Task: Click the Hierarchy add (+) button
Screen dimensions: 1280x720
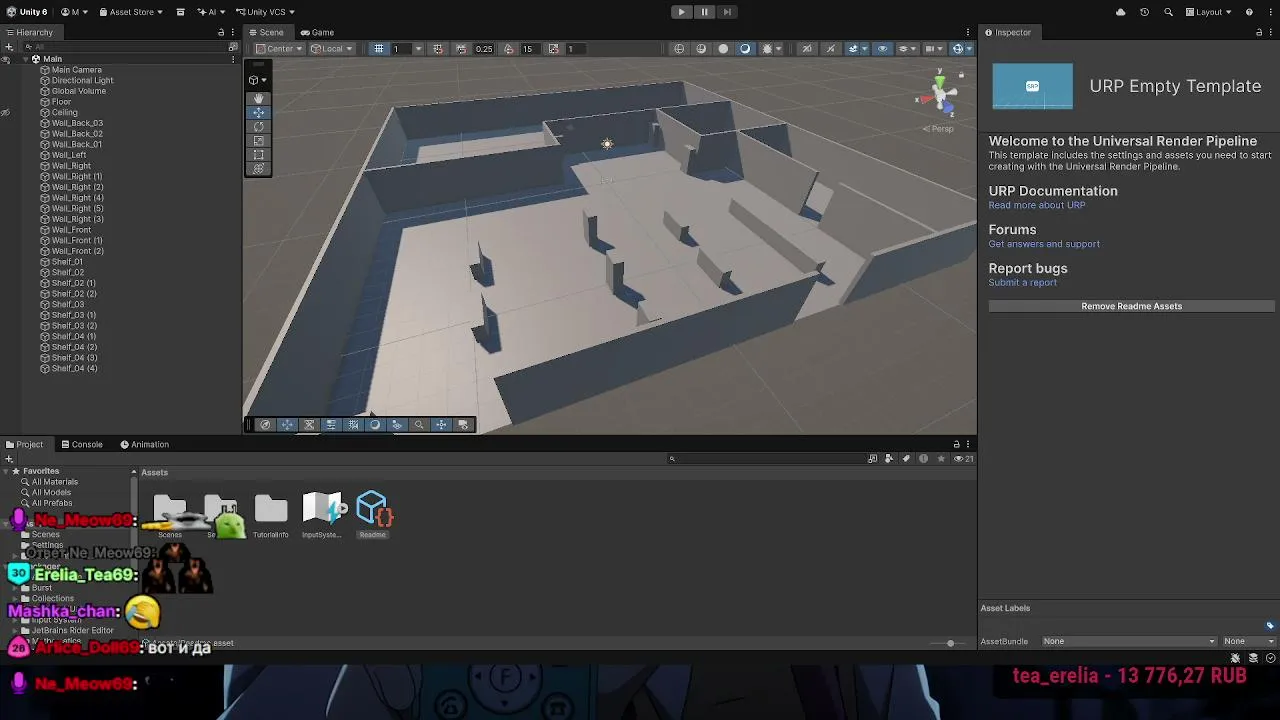Action: tap(9, 47)
